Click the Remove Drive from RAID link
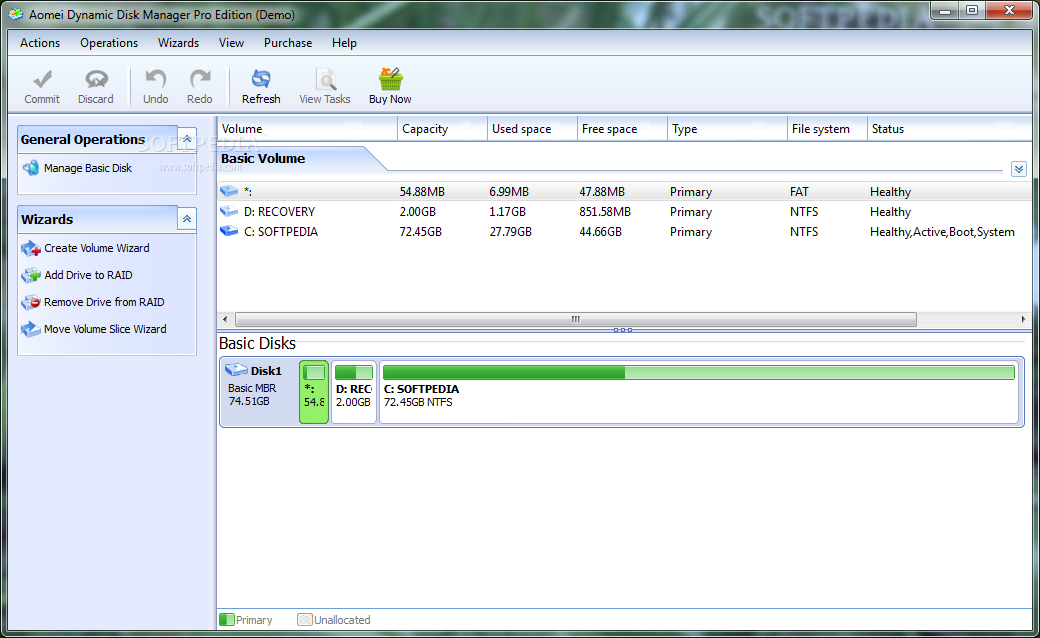The height and width of the screenshot is (638, 1040). point(104,302)
